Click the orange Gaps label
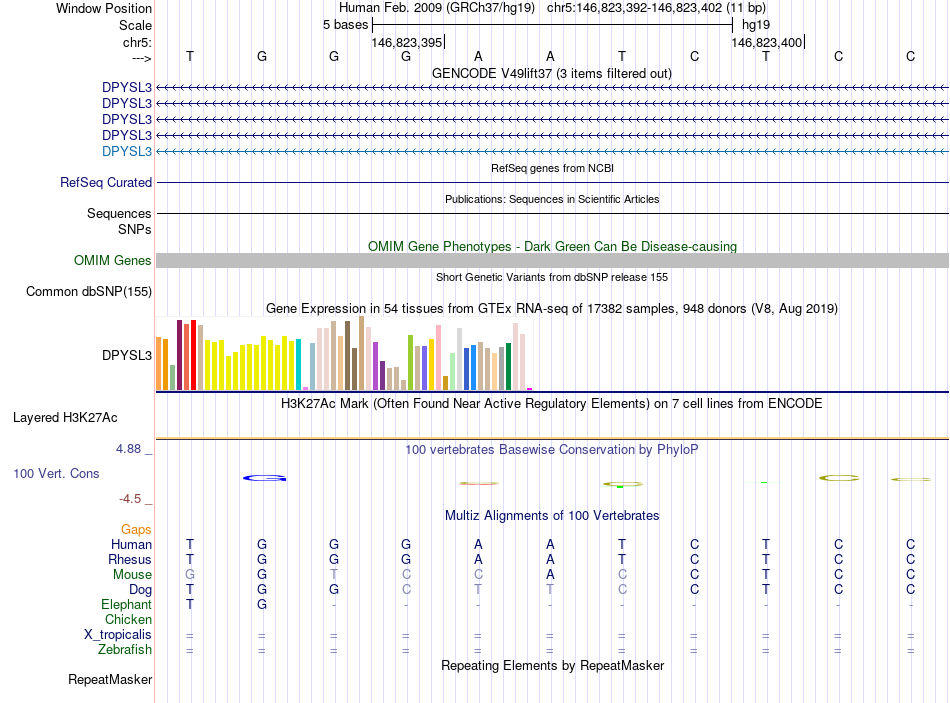Screen dimensions: 950x703 [x=136, y=530]
